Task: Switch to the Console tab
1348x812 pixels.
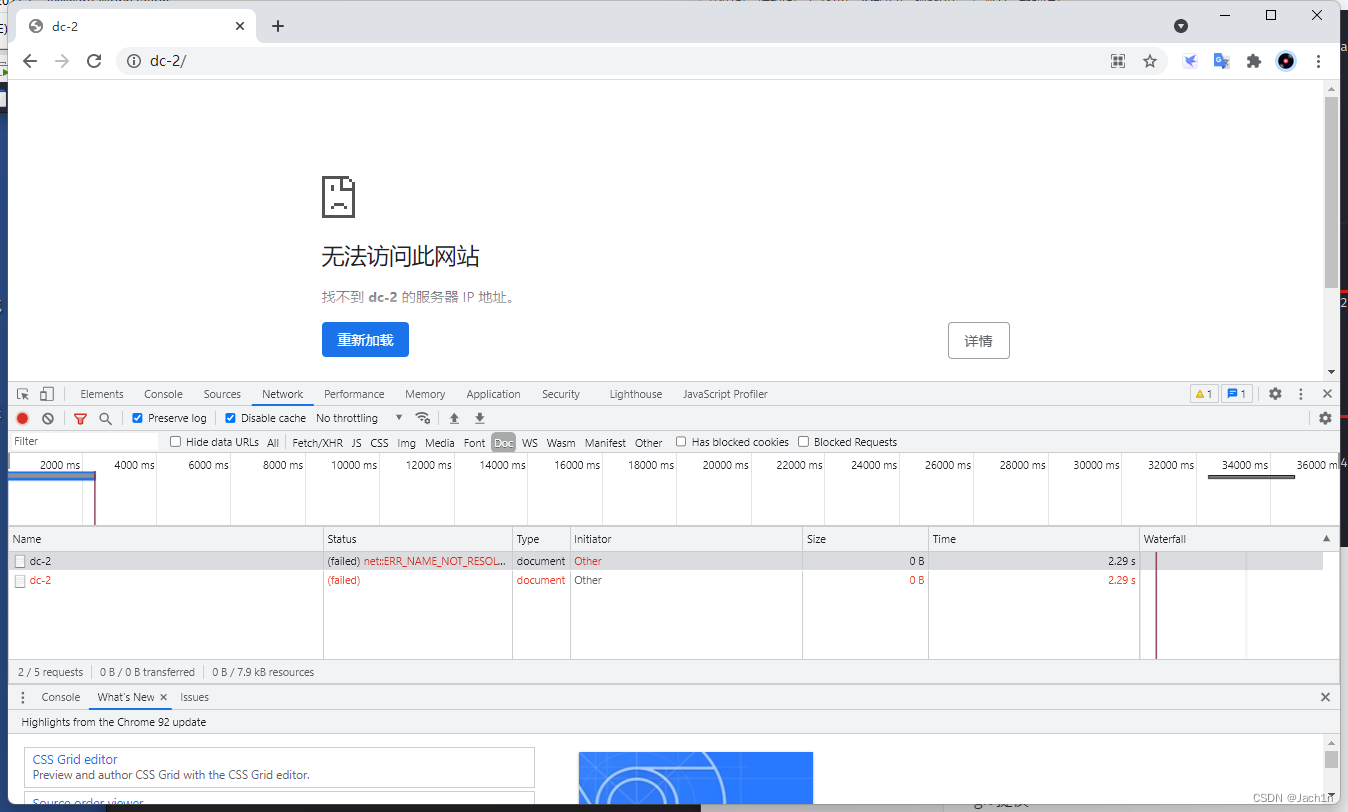Action: 163,394
